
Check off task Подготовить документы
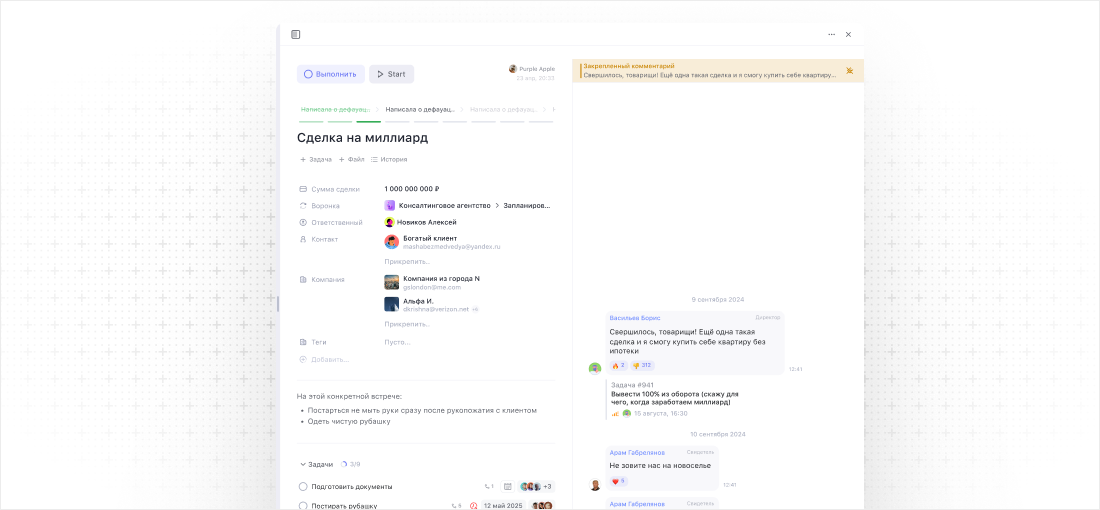pyautogui.click(x=303, y=486)
